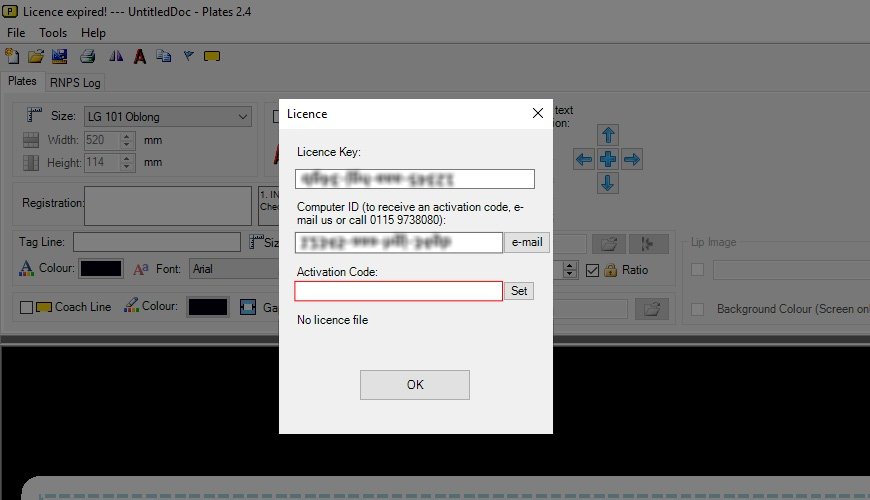Toggle the Ratio checkbox
The height and width of the screenshot is (500, 870).
point(592,270)
